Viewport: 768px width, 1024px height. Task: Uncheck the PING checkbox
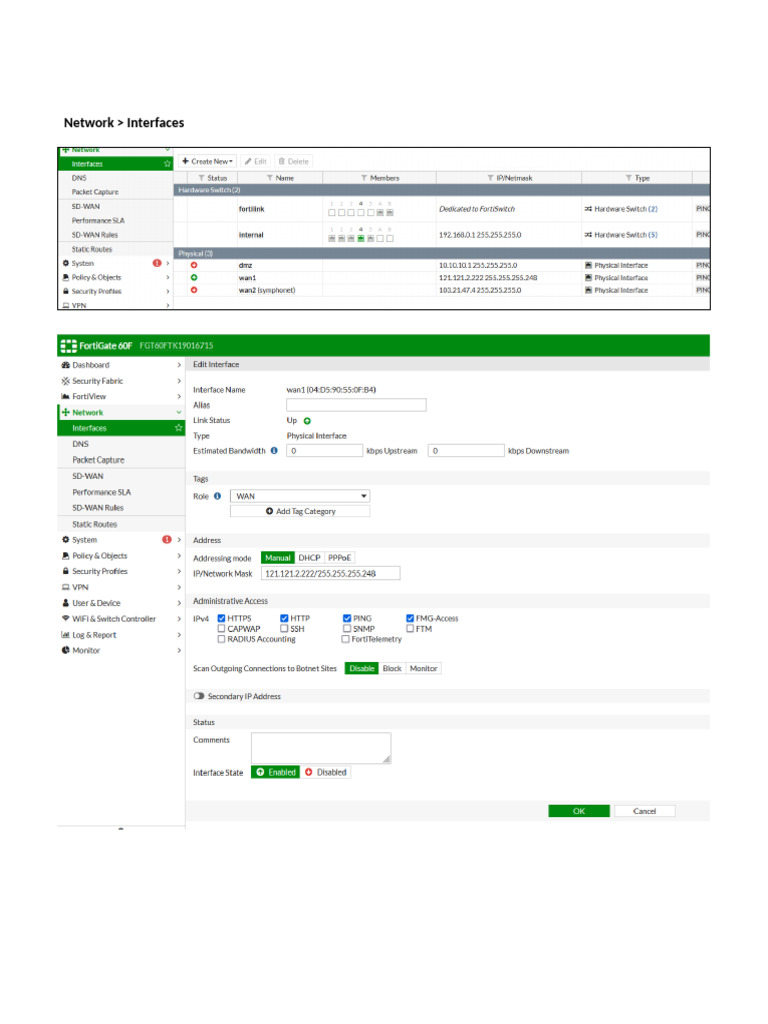347,618
